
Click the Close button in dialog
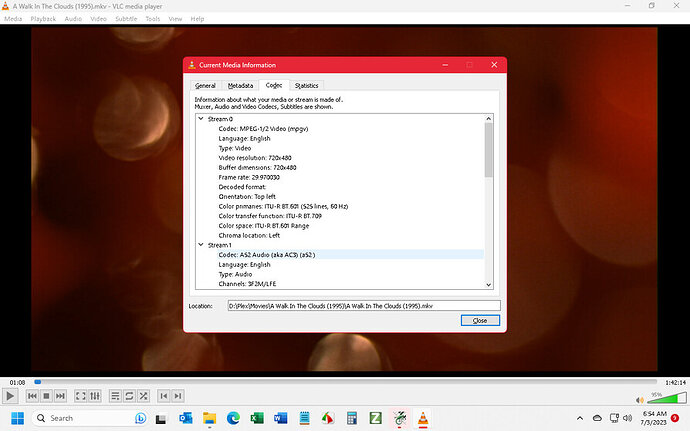click(x=480, y=320)
